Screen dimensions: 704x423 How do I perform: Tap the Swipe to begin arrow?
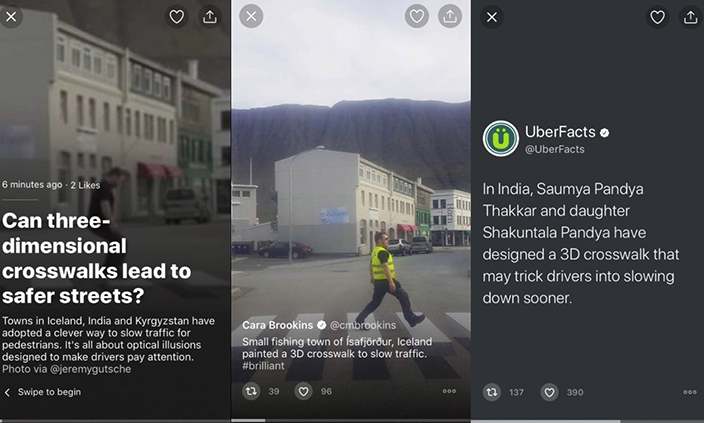click(x=9, y=392)
